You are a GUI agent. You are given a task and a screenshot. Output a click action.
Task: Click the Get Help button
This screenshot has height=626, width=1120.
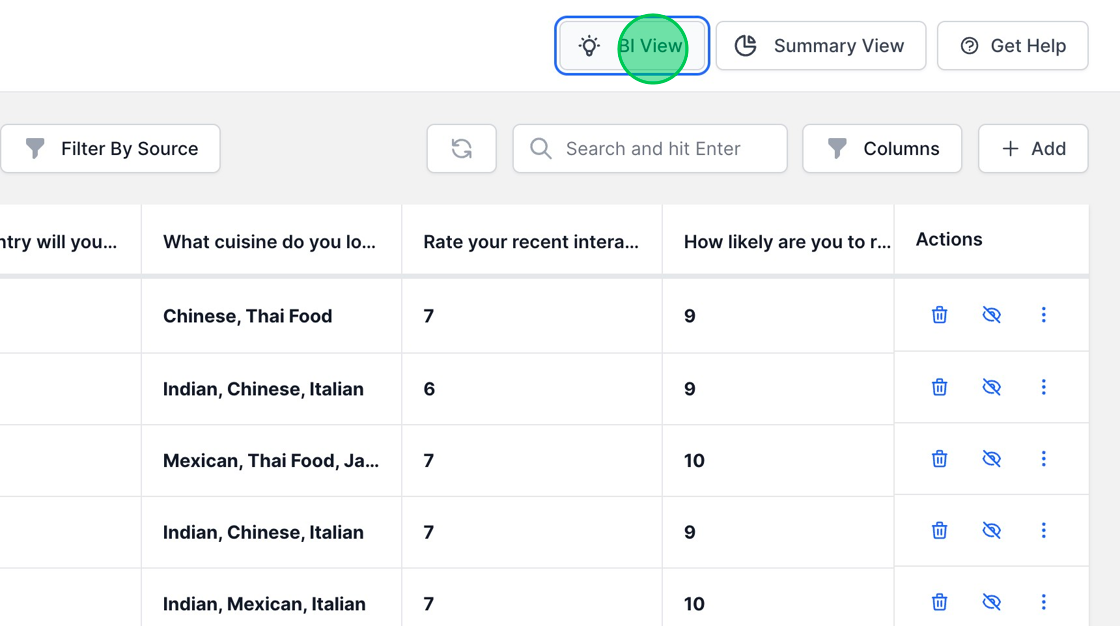[x=1012, y=45]
